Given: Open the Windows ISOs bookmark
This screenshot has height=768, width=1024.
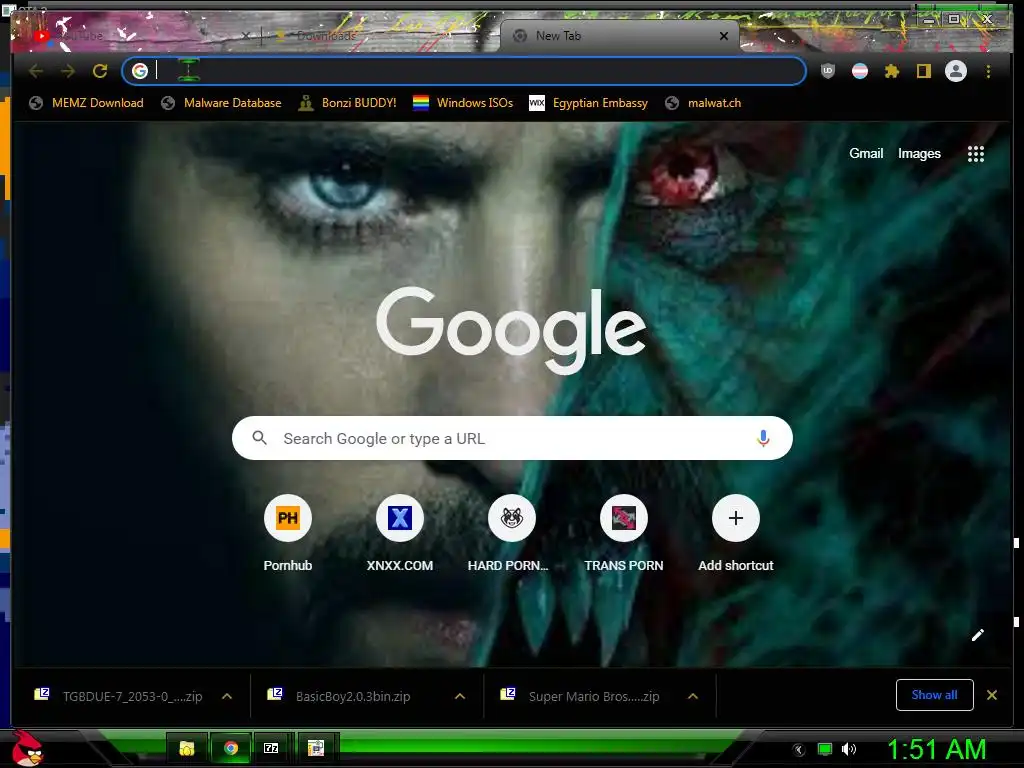Looking at the screenshot, I should [x=463, y=103].
